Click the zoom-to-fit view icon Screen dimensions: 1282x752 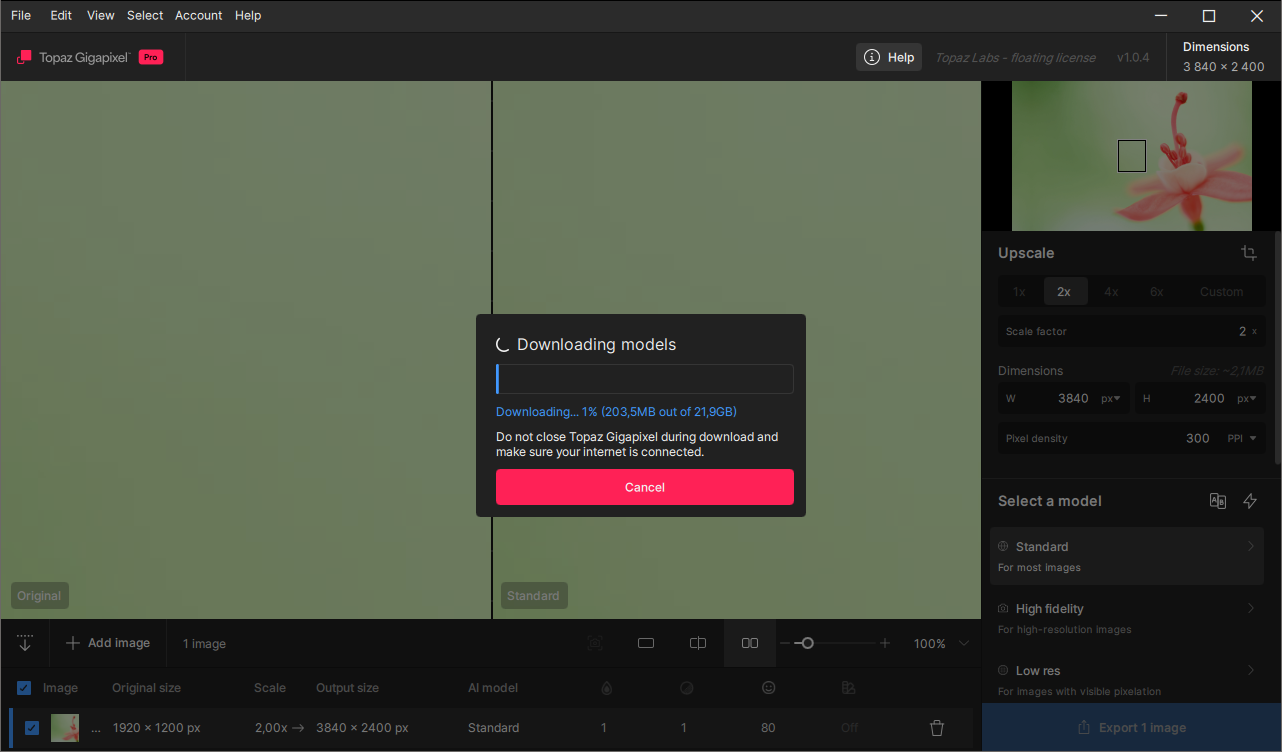(595, 643)
